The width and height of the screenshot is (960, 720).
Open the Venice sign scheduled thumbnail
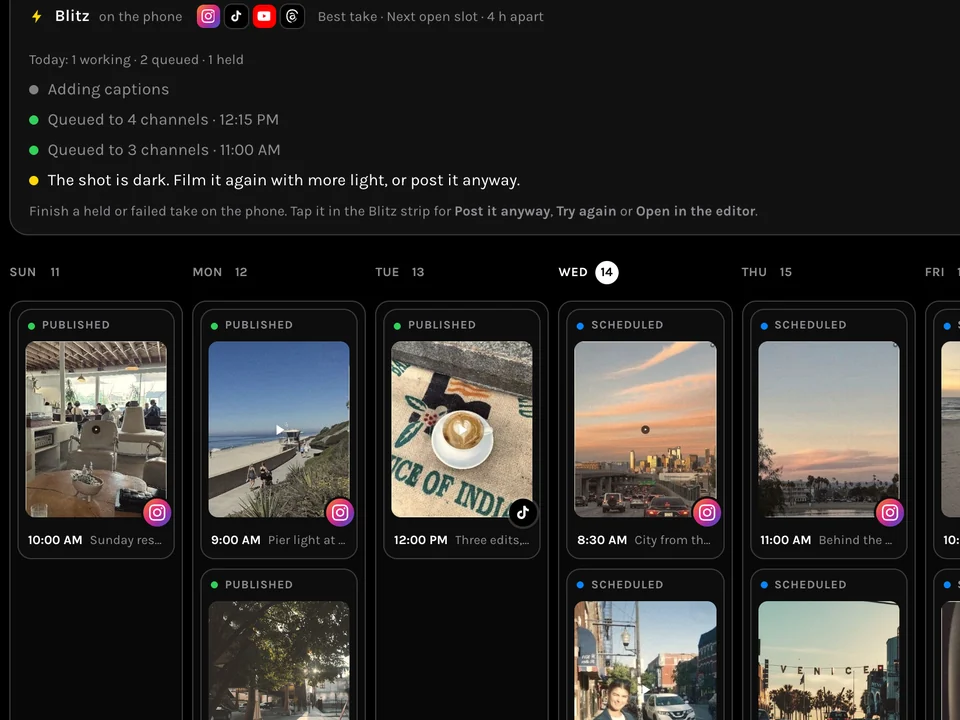tap(828, 661)
